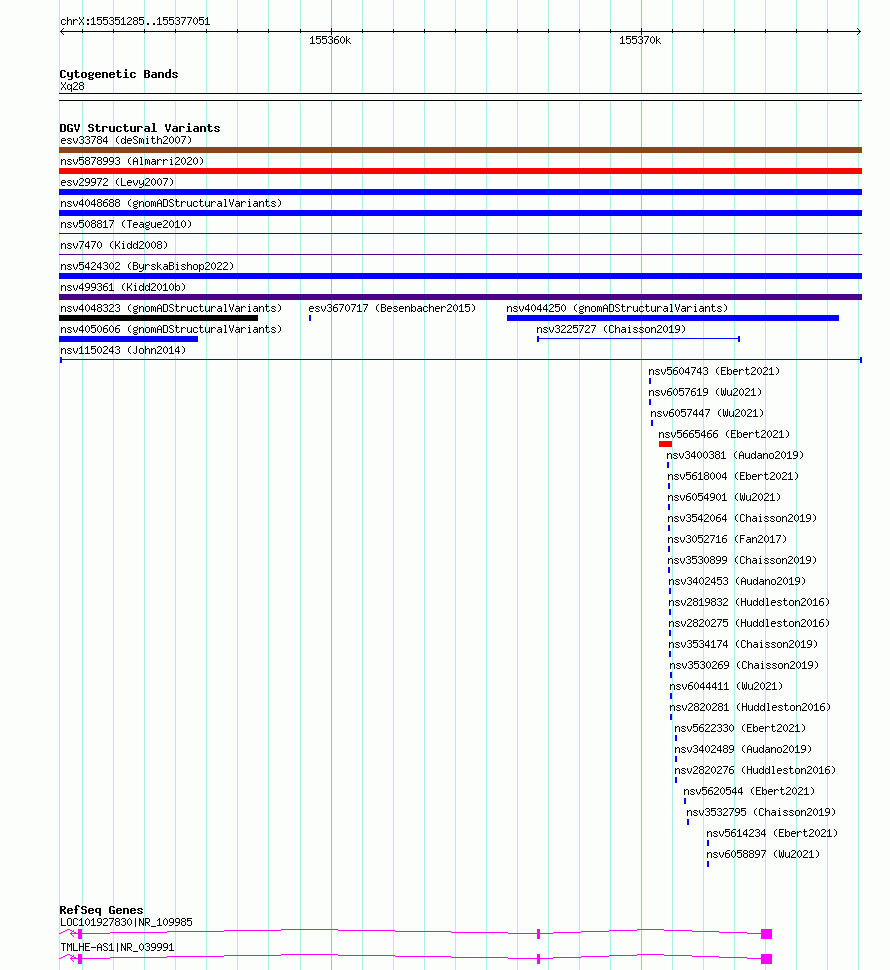Screen dimensions: 890x970
Task: Click nsv3052716 (Fan2017) label
Action: click(x=727, y=540)
